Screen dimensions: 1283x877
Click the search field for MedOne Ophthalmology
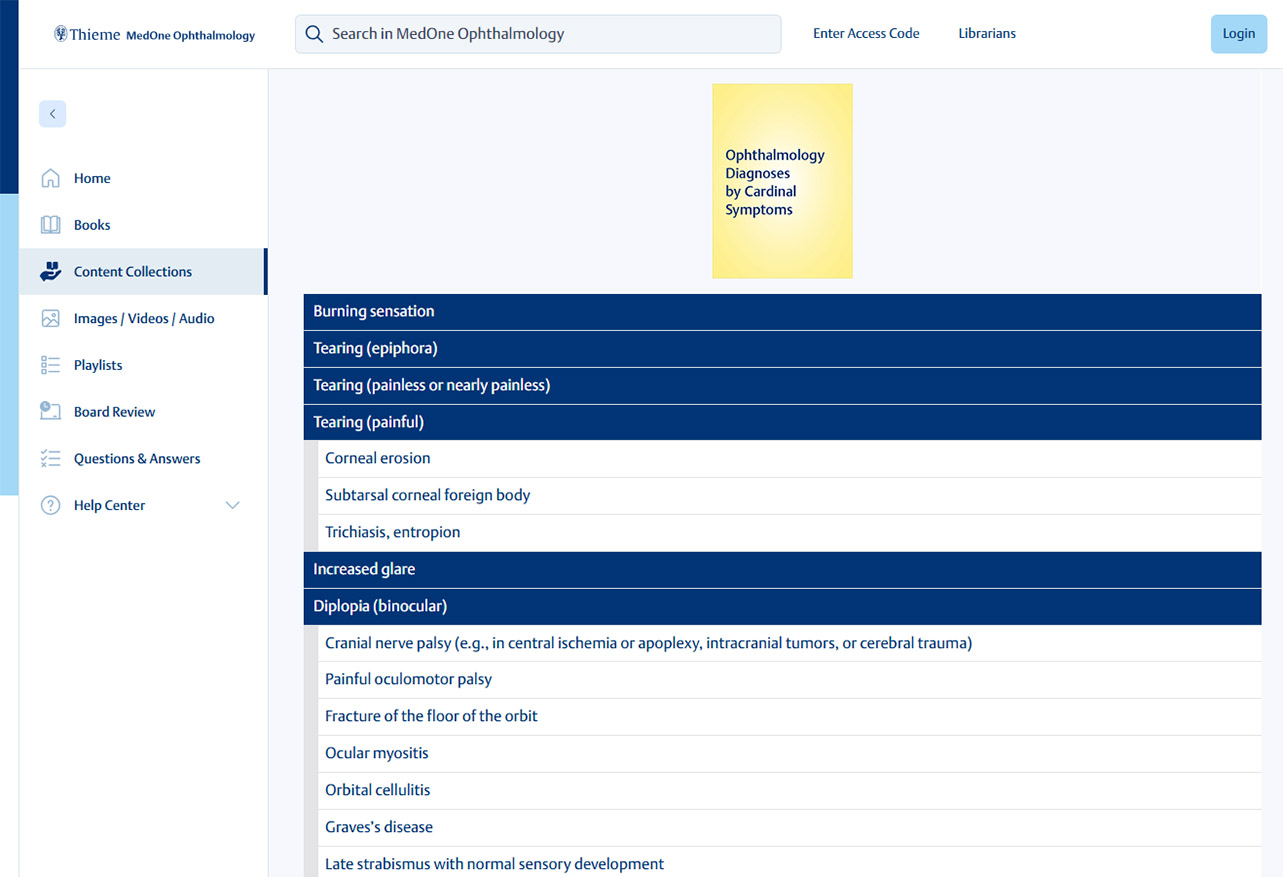[537, 33]
